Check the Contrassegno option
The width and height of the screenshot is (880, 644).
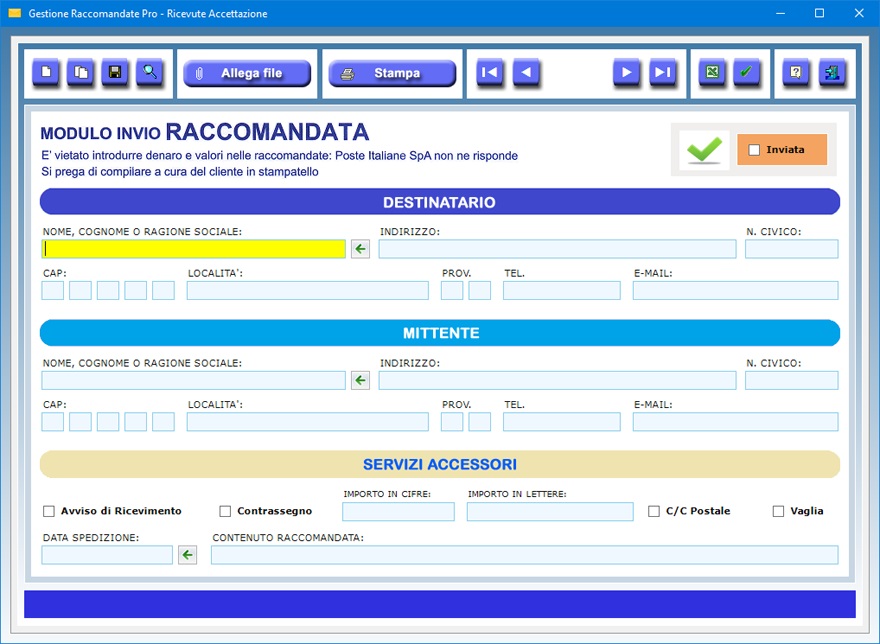tap(225, 511)
